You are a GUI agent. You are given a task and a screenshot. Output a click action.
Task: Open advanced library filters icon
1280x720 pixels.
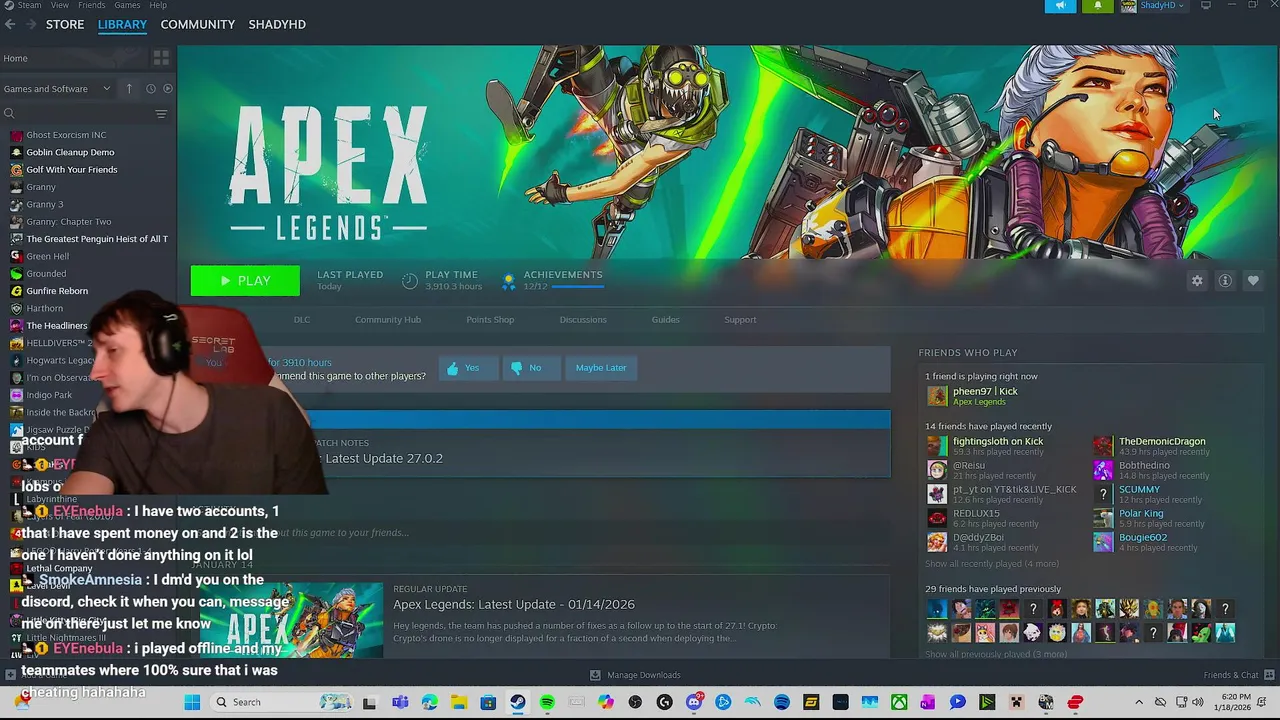(161, 114)
